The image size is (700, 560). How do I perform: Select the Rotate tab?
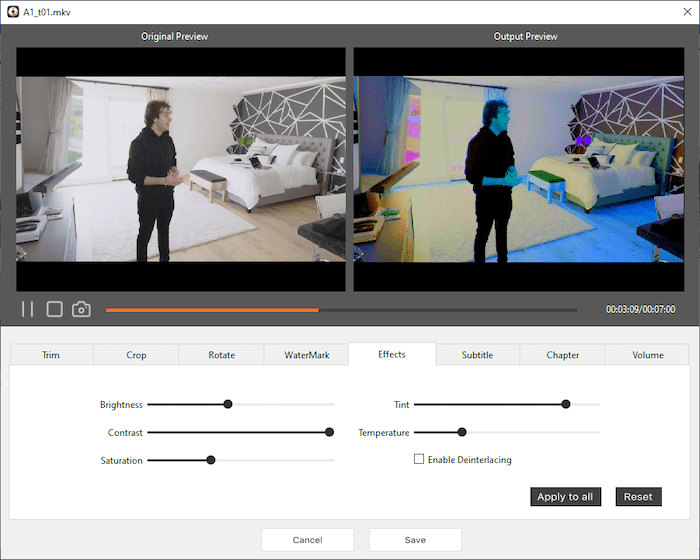(221, 355)
